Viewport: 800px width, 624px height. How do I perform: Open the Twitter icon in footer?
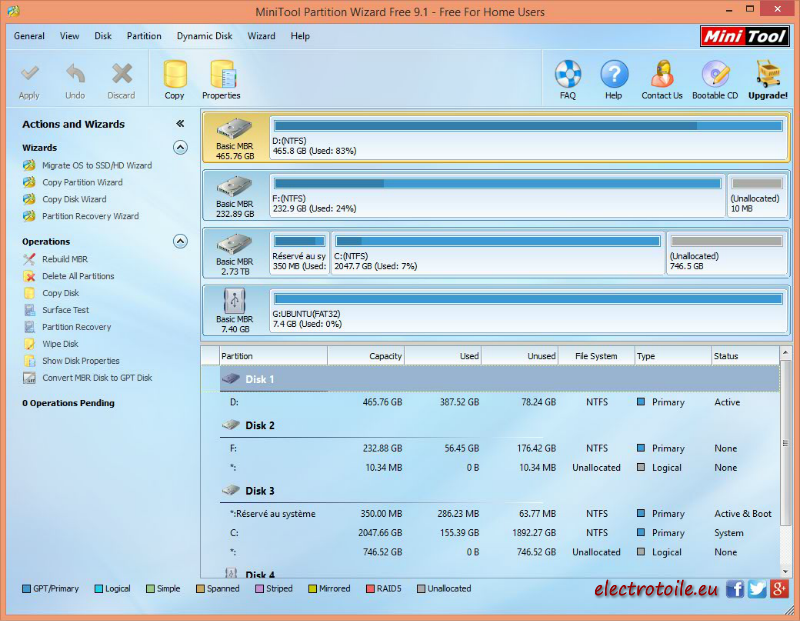[x=757, y=589]
